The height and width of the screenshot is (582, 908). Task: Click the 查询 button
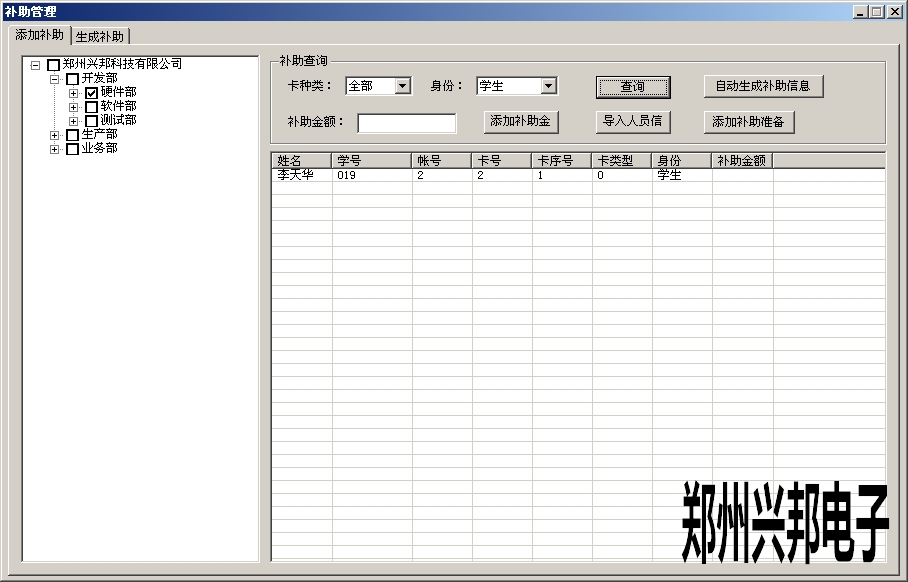click(632, 87)
